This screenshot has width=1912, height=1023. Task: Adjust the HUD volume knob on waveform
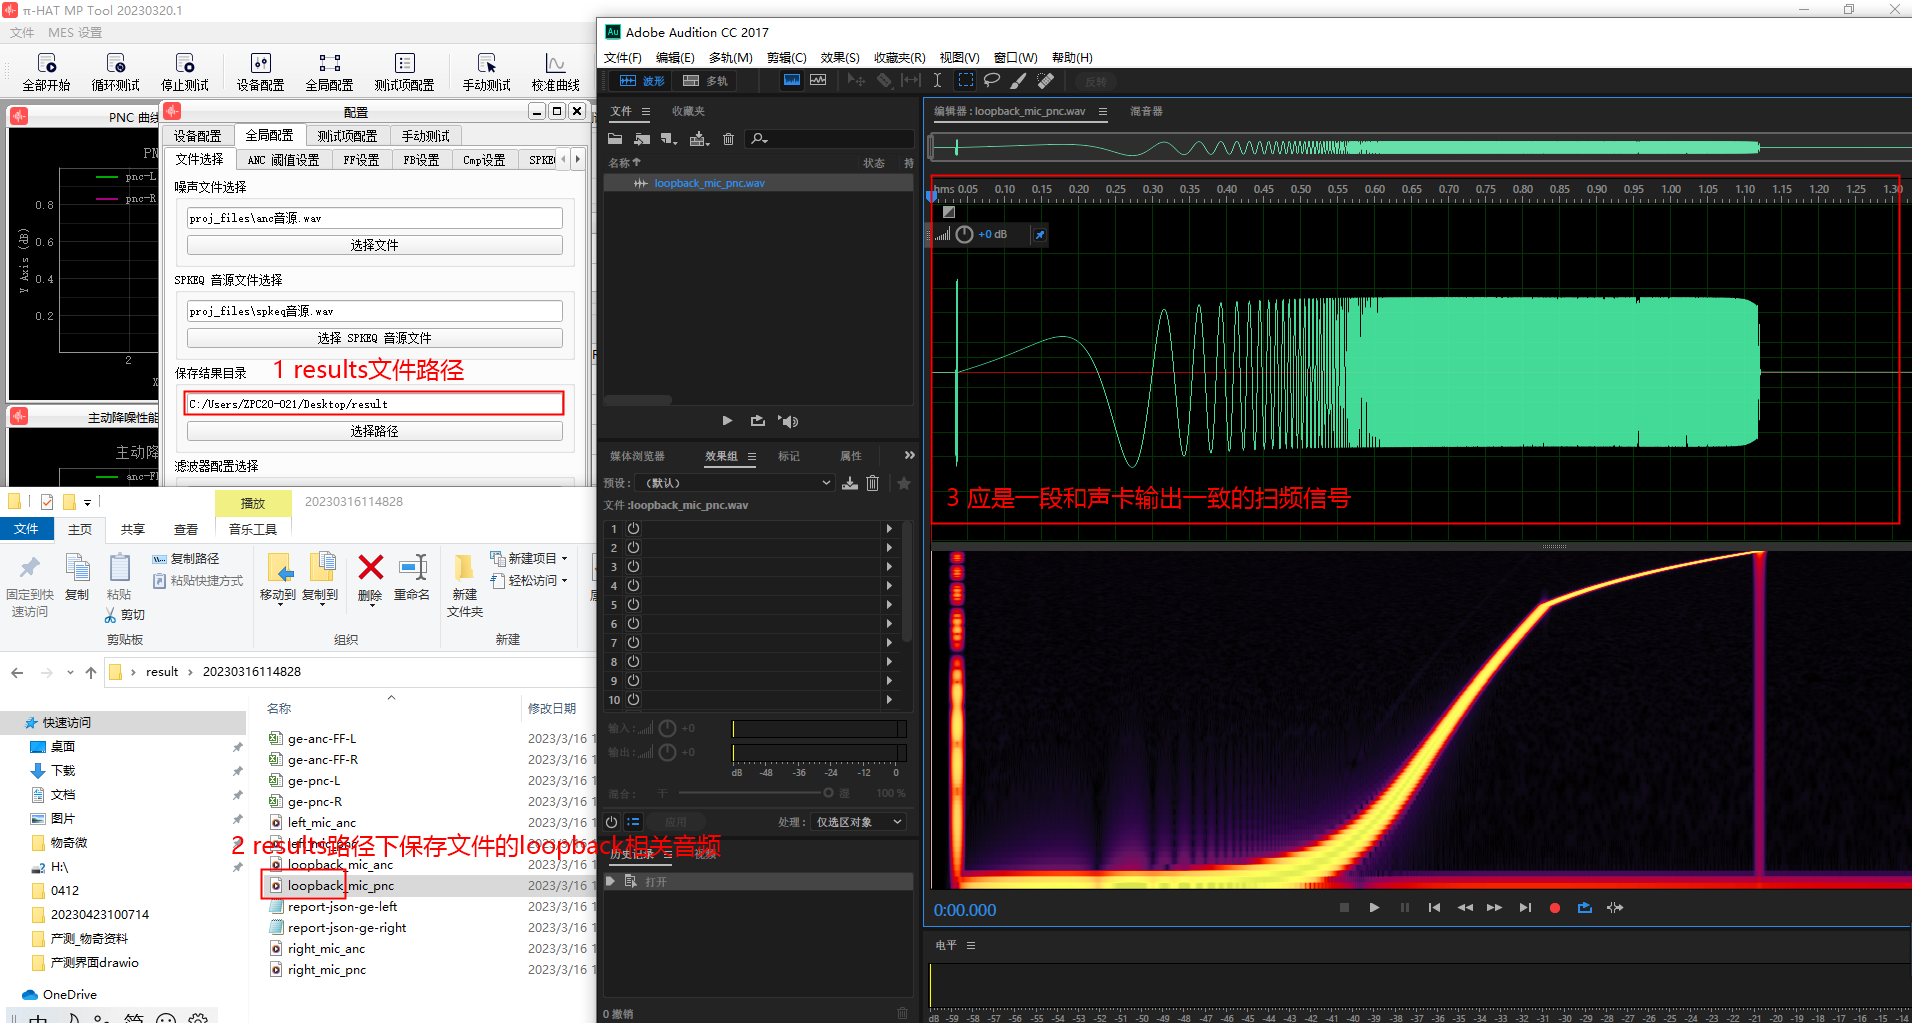964,234
